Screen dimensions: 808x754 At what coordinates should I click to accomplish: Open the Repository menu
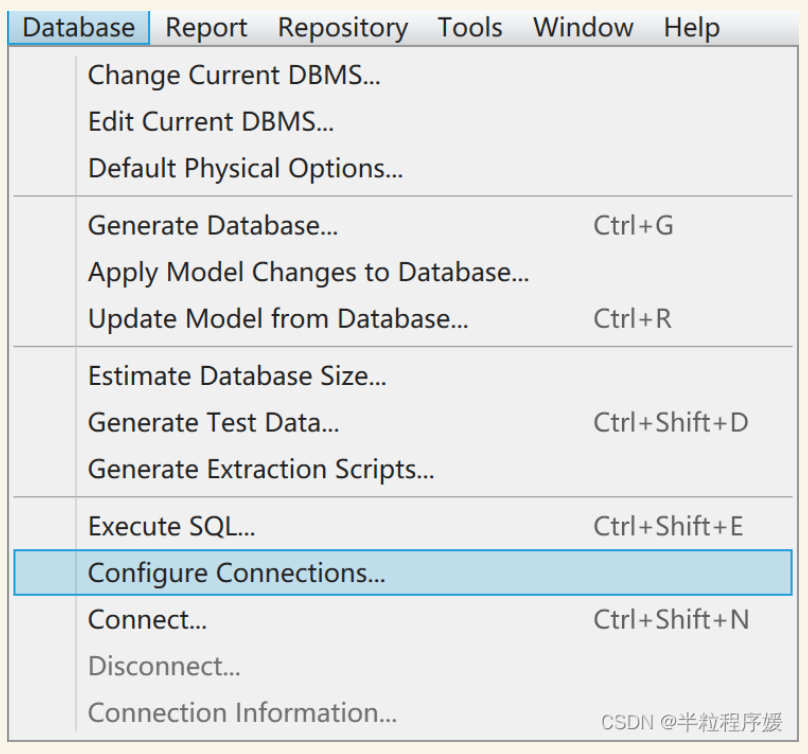point(342,27)
